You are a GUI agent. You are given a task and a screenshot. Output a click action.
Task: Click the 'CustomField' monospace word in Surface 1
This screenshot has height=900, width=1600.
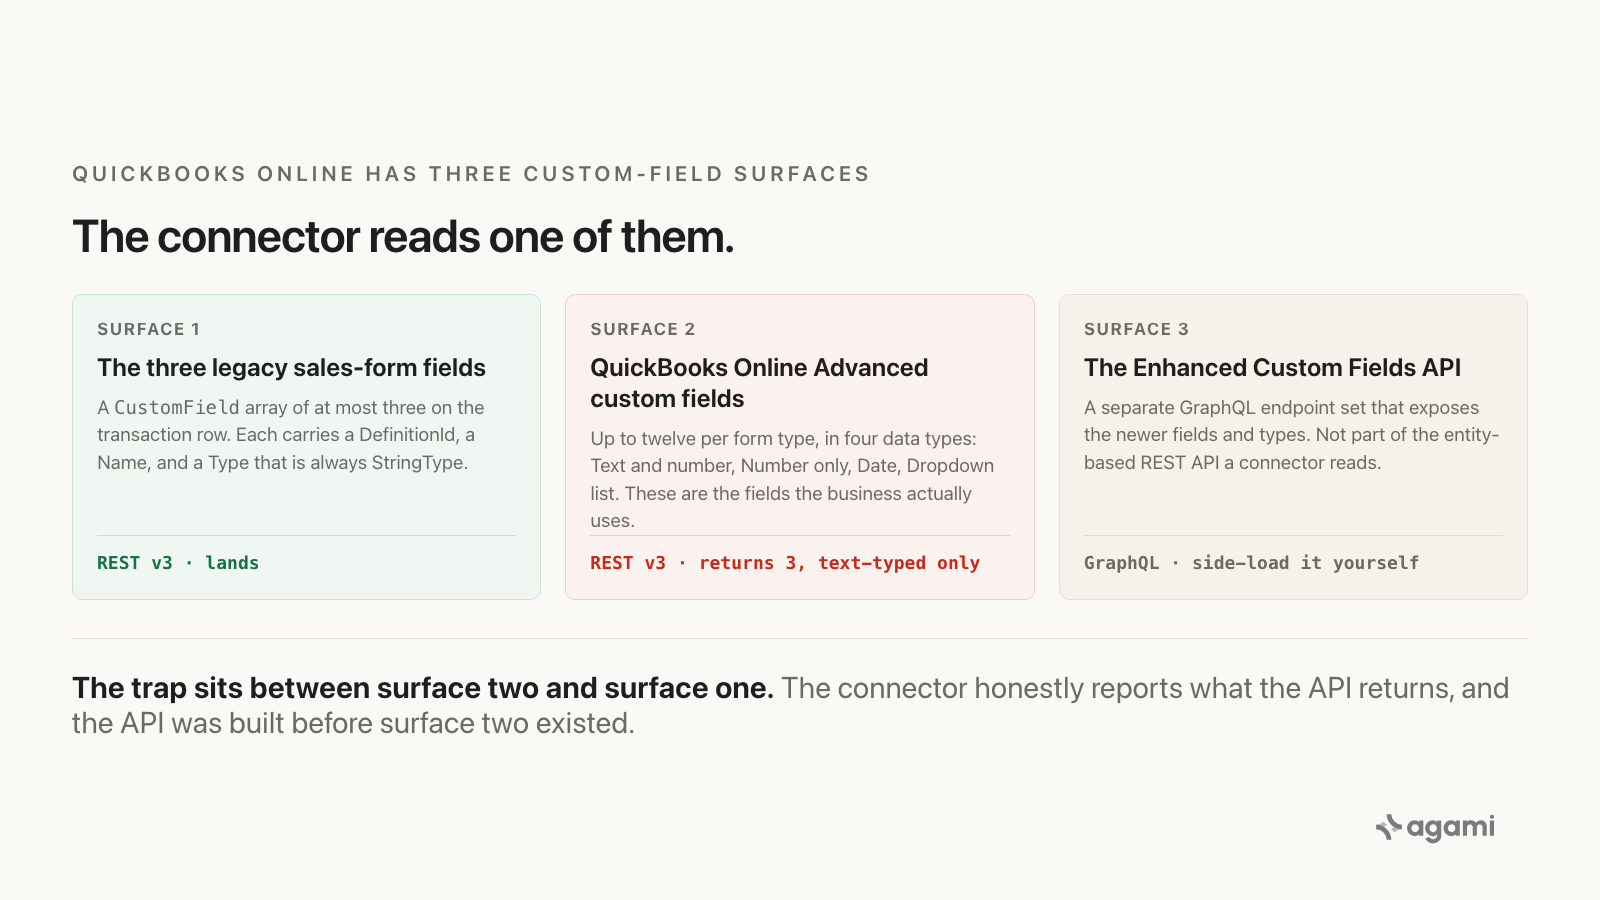coord(177,407)
